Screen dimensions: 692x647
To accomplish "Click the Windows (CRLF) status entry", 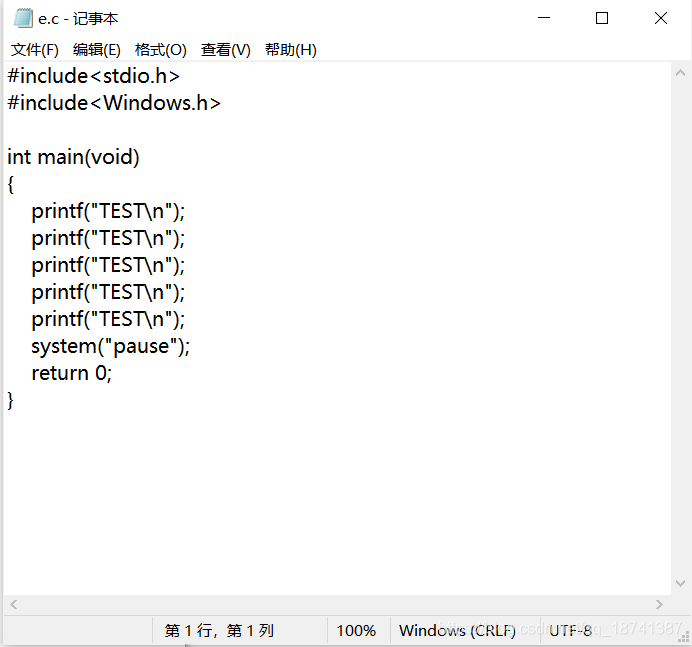I will [457, 631].
